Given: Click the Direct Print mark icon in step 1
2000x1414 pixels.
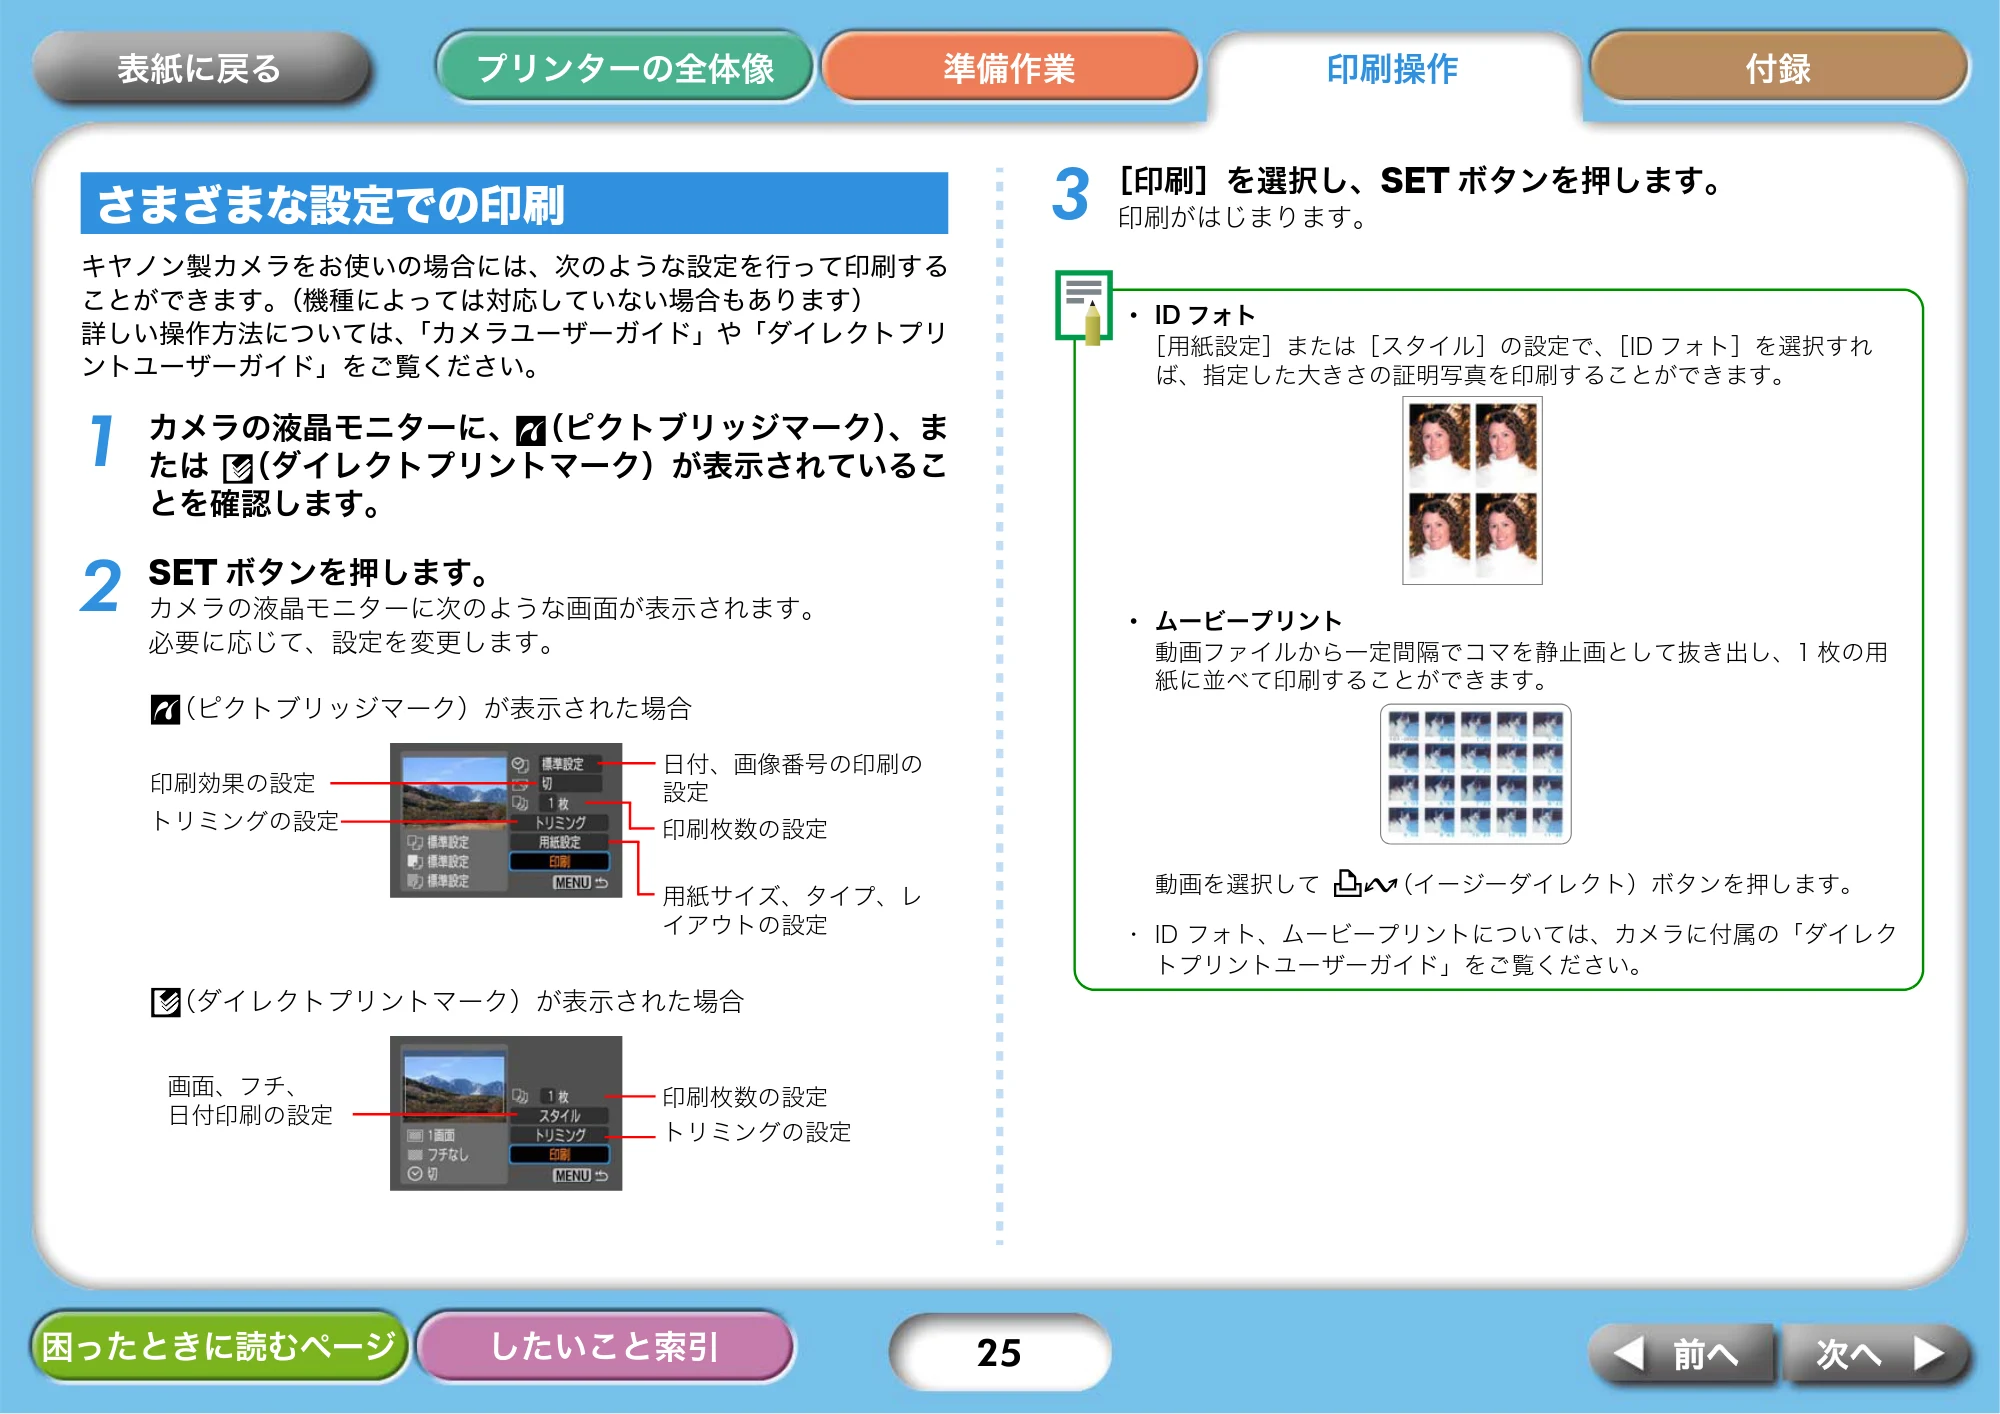Looking at the screenshot, I should click(238, 468).
